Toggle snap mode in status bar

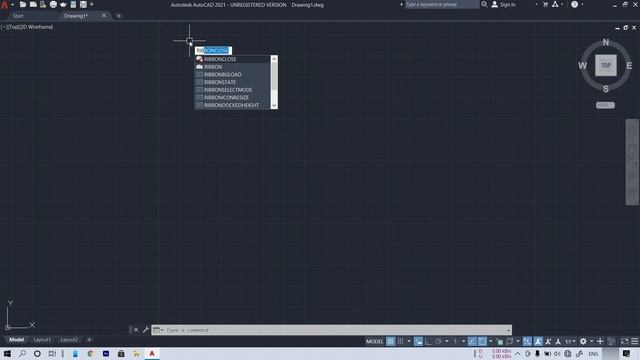(x=400, y=341)
